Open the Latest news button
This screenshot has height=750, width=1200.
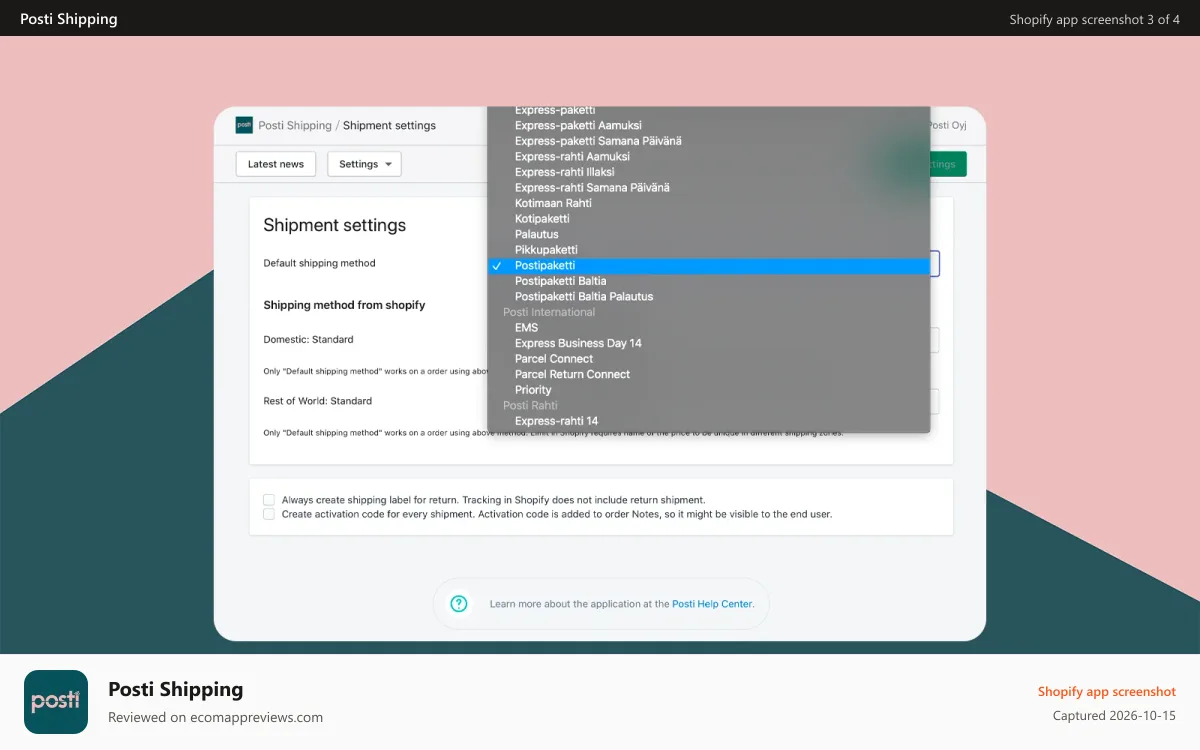[x=276, y=164]
